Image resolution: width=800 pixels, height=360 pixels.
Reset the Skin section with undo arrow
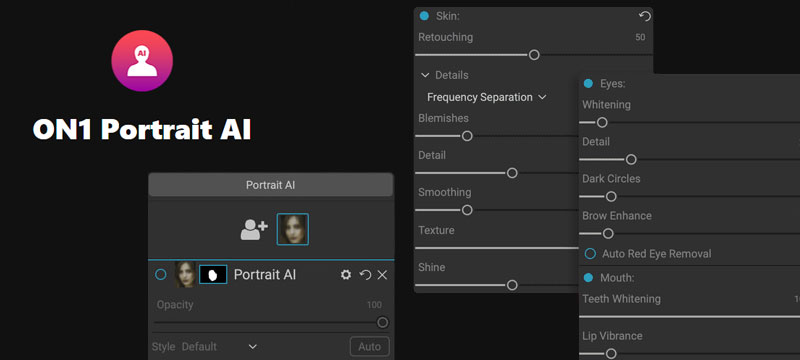(x=644, y=16)
